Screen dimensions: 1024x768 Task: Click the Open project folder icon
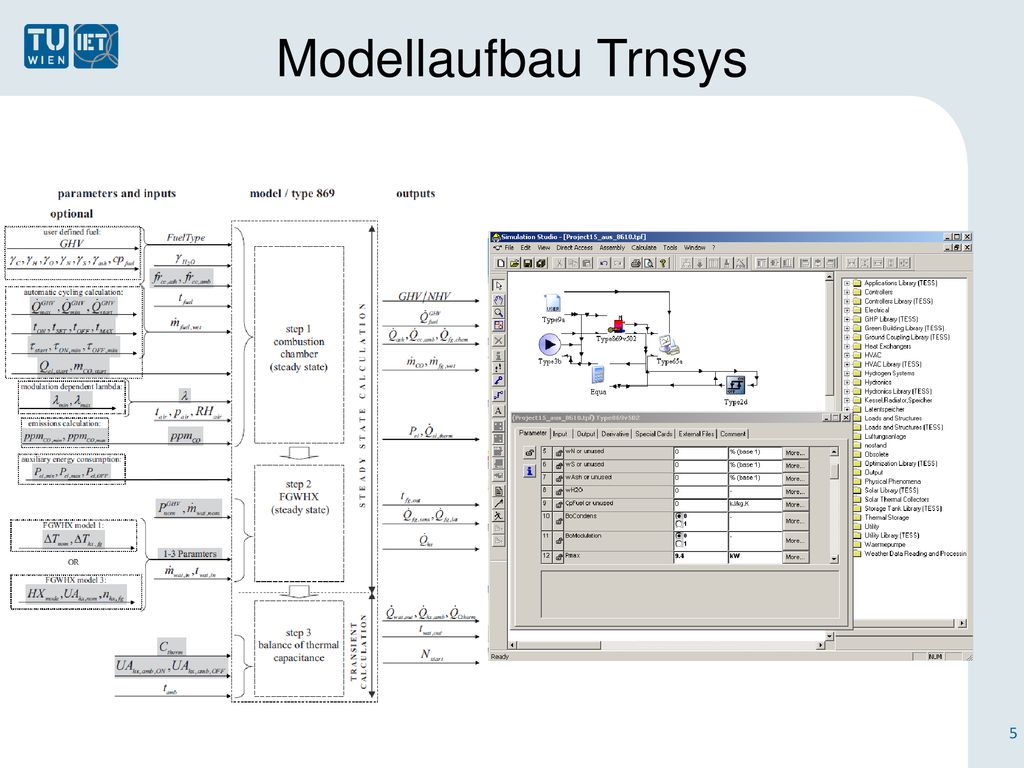pos(514,263)
